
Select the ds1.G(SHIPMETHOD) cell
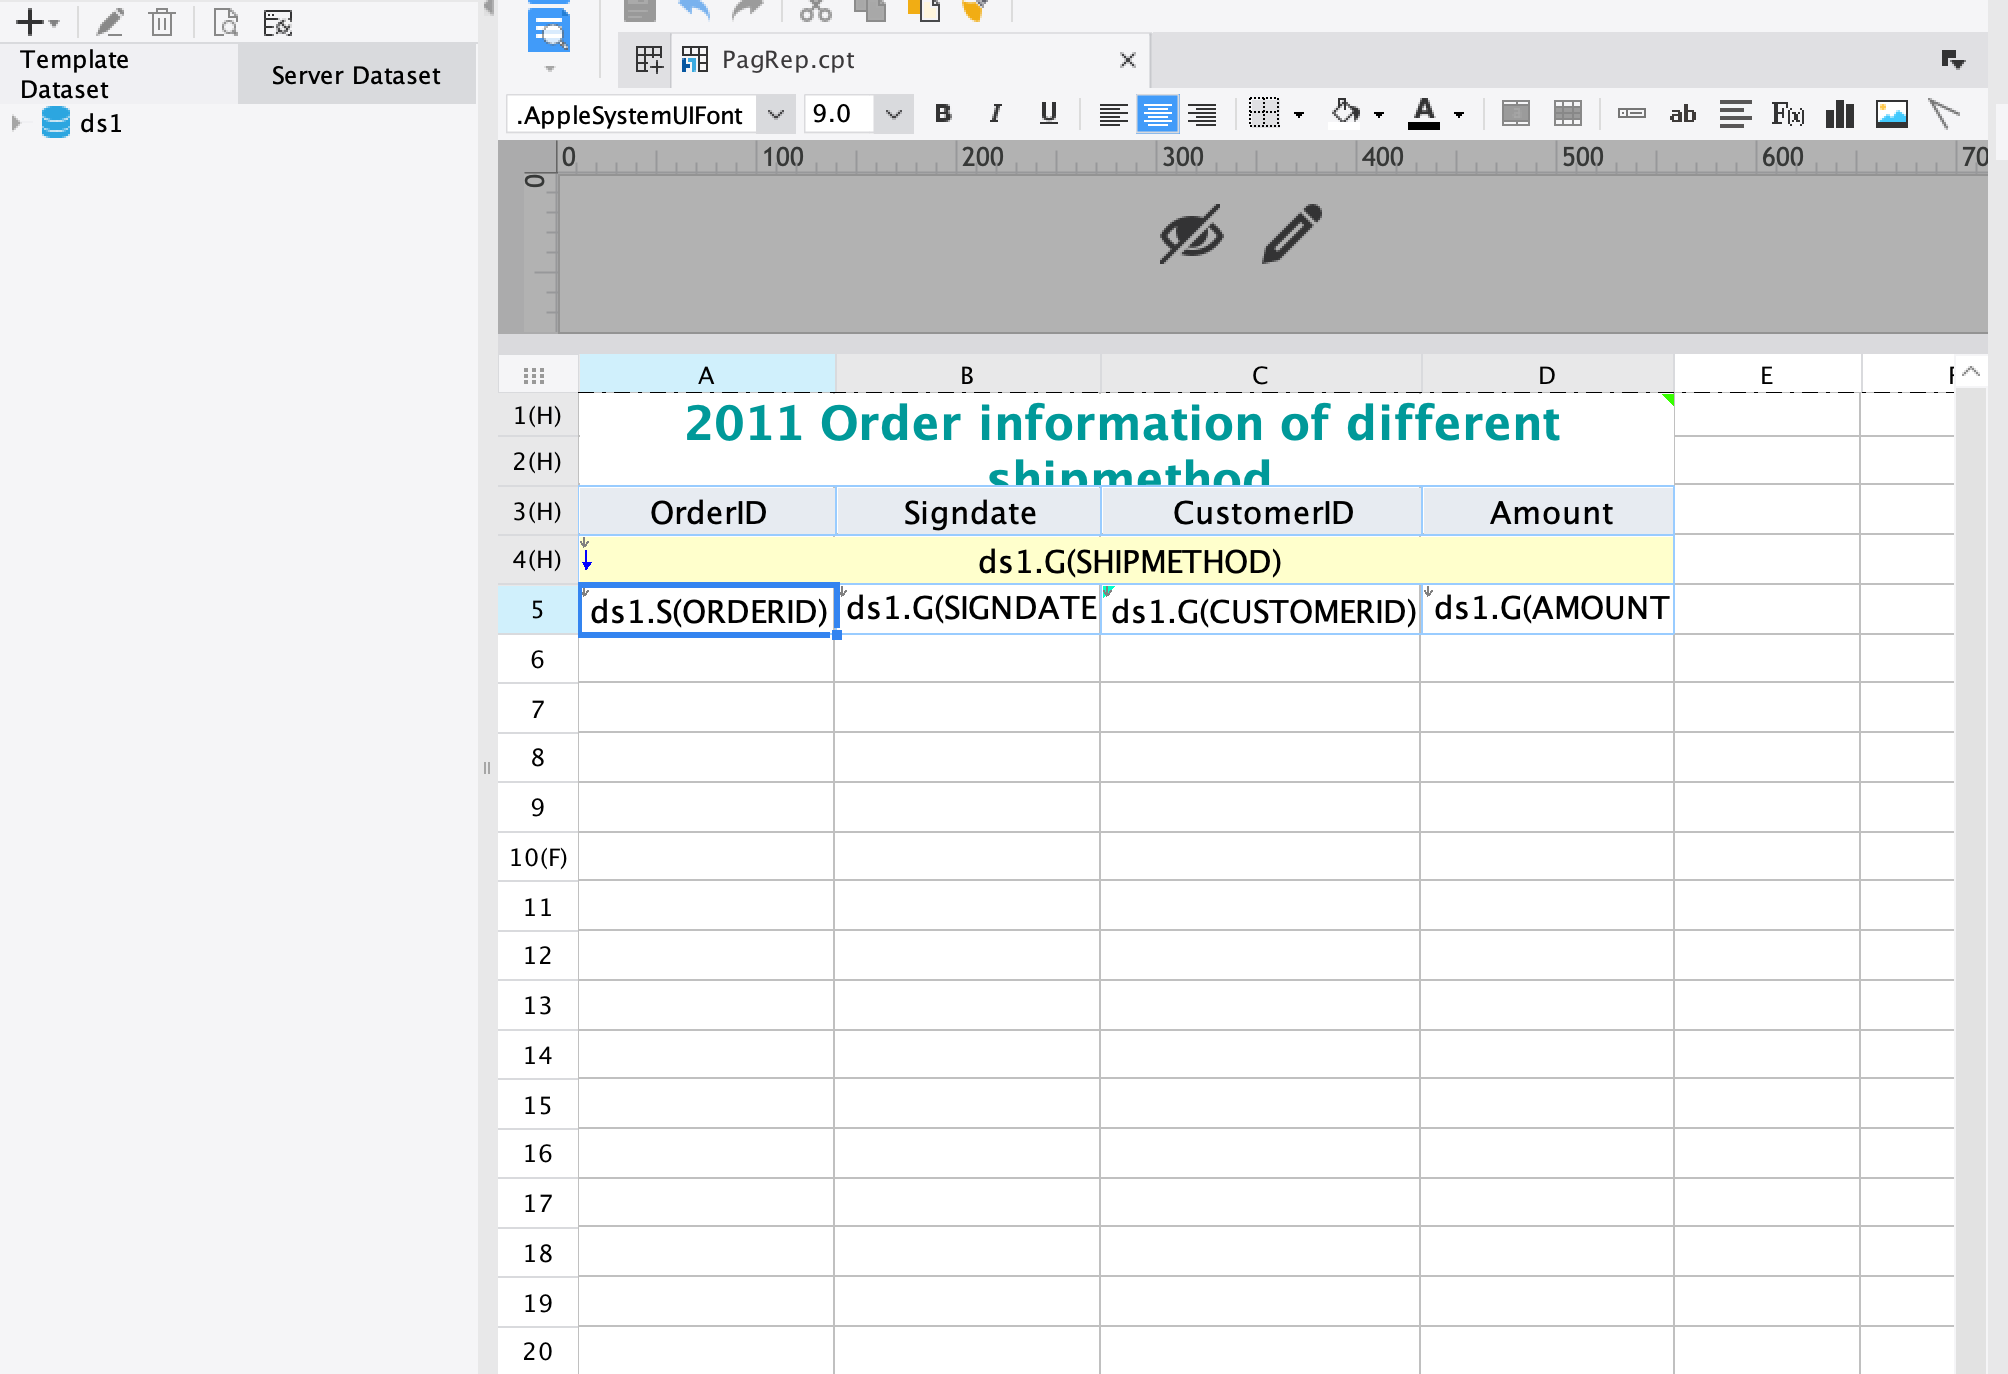[x=1127, y=561]
